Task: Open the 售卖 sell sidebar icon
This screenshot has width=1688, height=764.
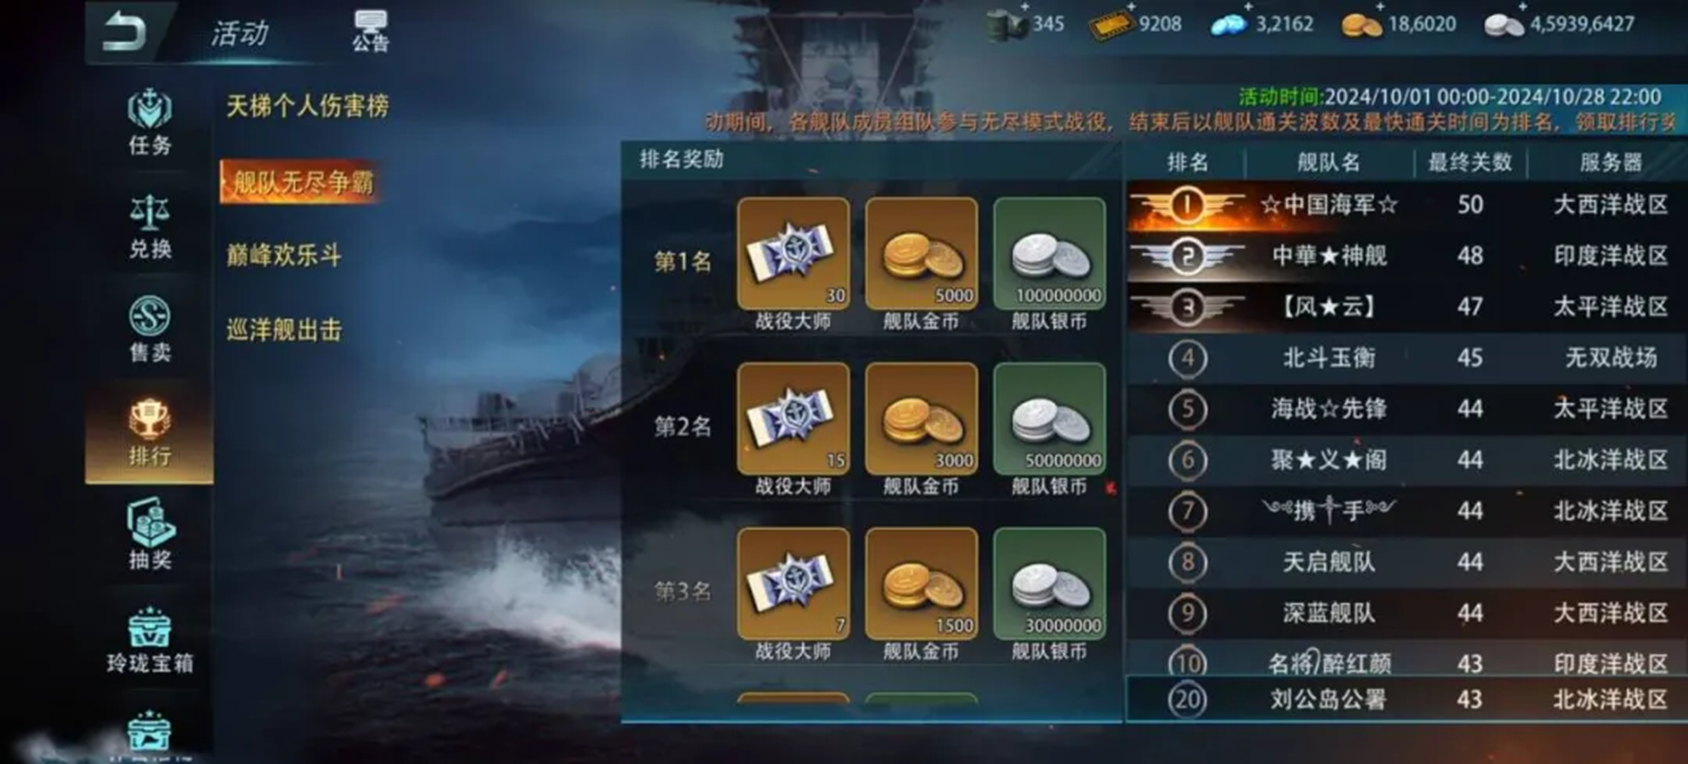Action: (149, 330)
